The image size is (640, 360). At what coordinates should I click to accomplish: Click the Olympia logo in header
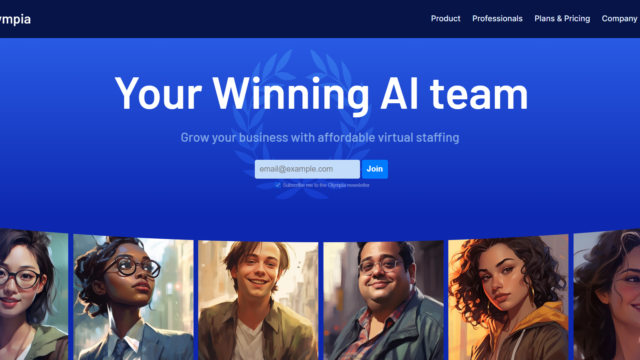[15, 19]
